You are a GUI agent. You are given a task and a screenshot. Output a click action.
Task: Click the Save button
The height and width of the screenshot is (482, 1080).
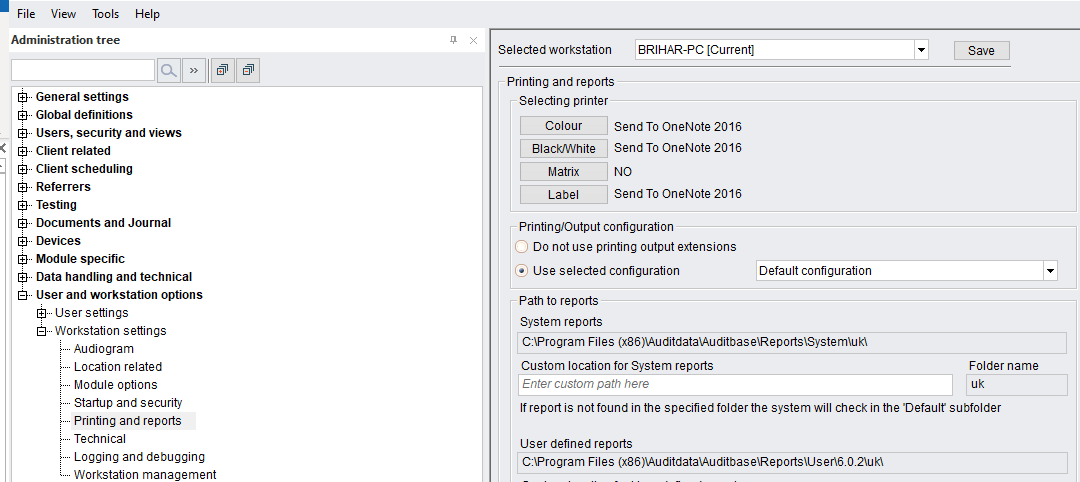point(982,50)
